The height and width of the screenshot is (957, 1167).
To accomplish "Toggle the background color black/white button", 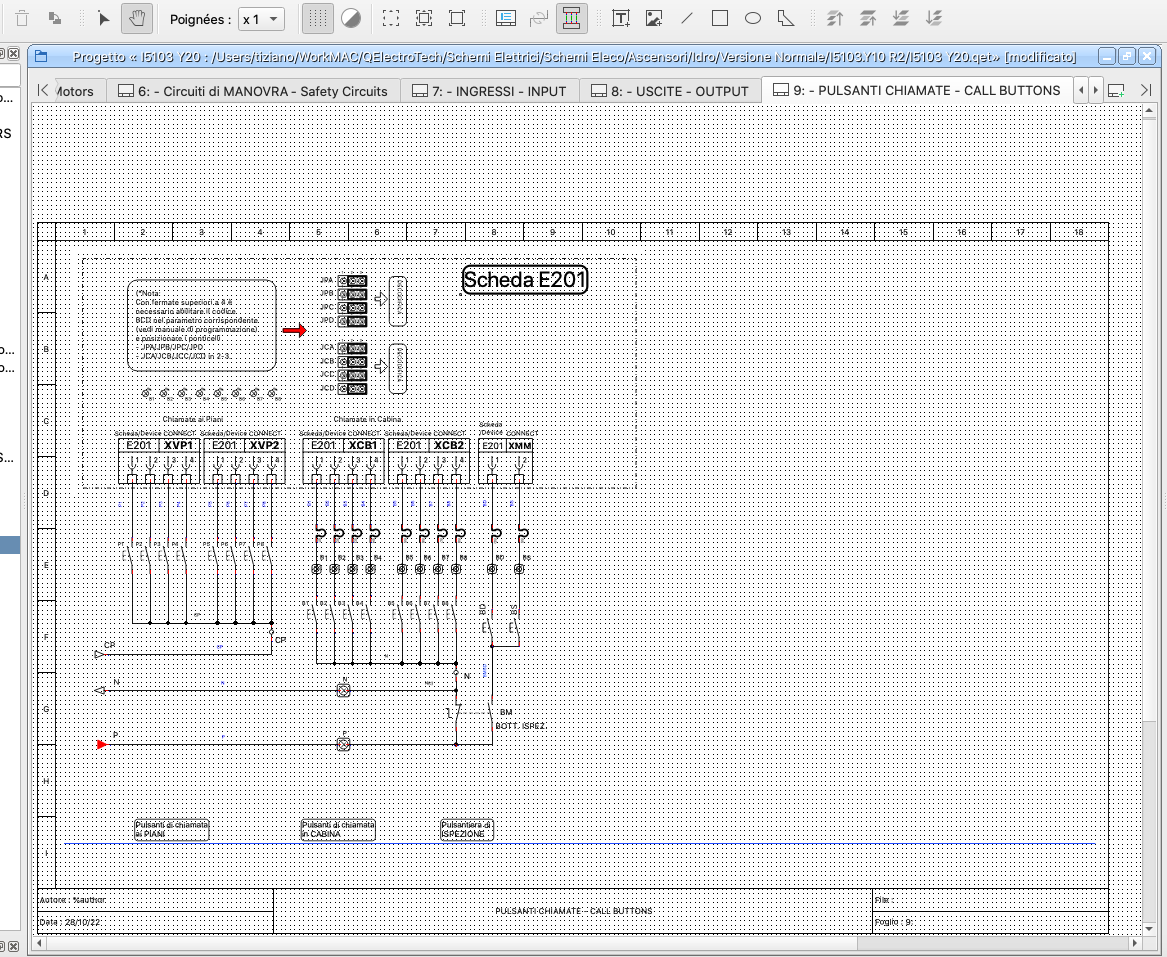I will coord(351,19).
